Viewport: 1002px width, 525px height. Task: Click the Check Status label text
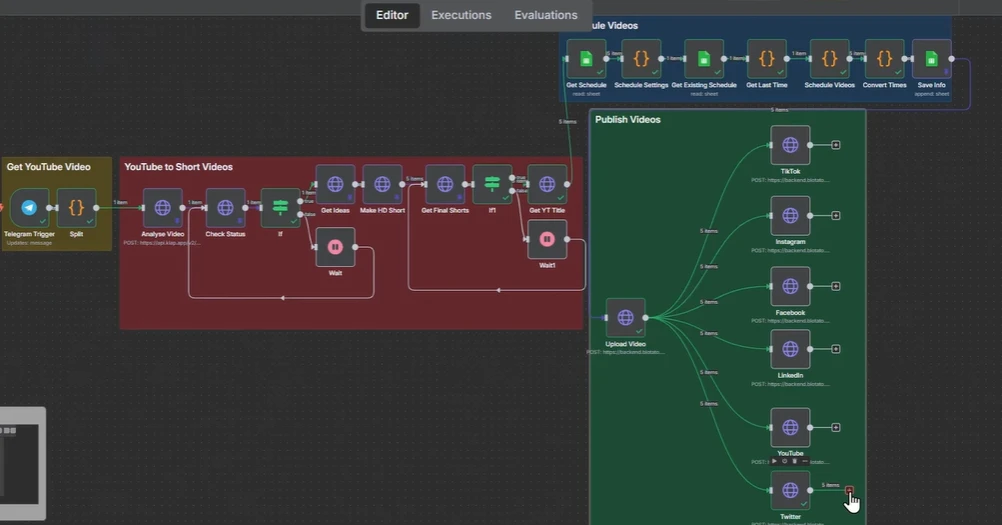point(225,234)
